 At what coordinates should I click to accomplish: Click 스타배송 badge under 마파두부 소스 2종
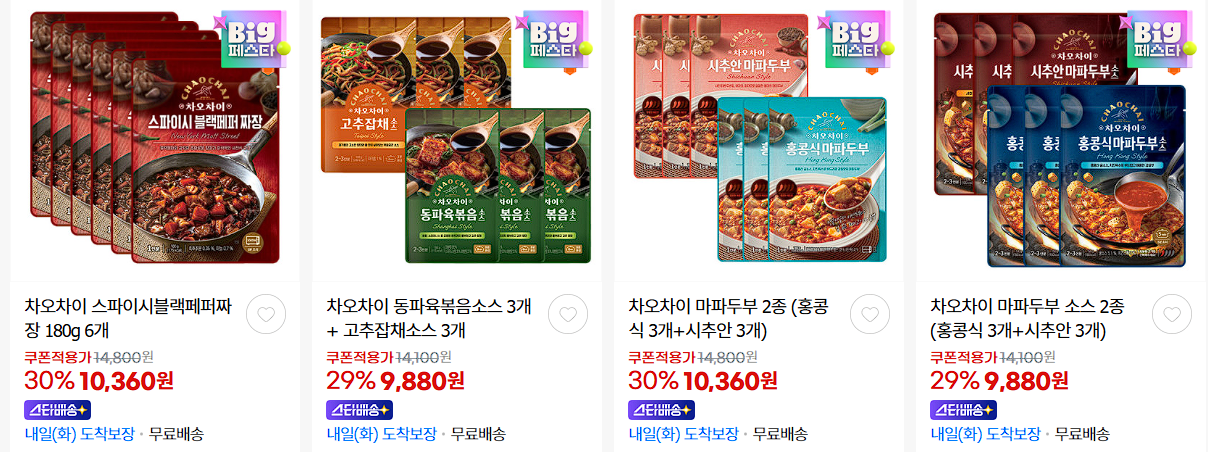(x=963, y=409)
